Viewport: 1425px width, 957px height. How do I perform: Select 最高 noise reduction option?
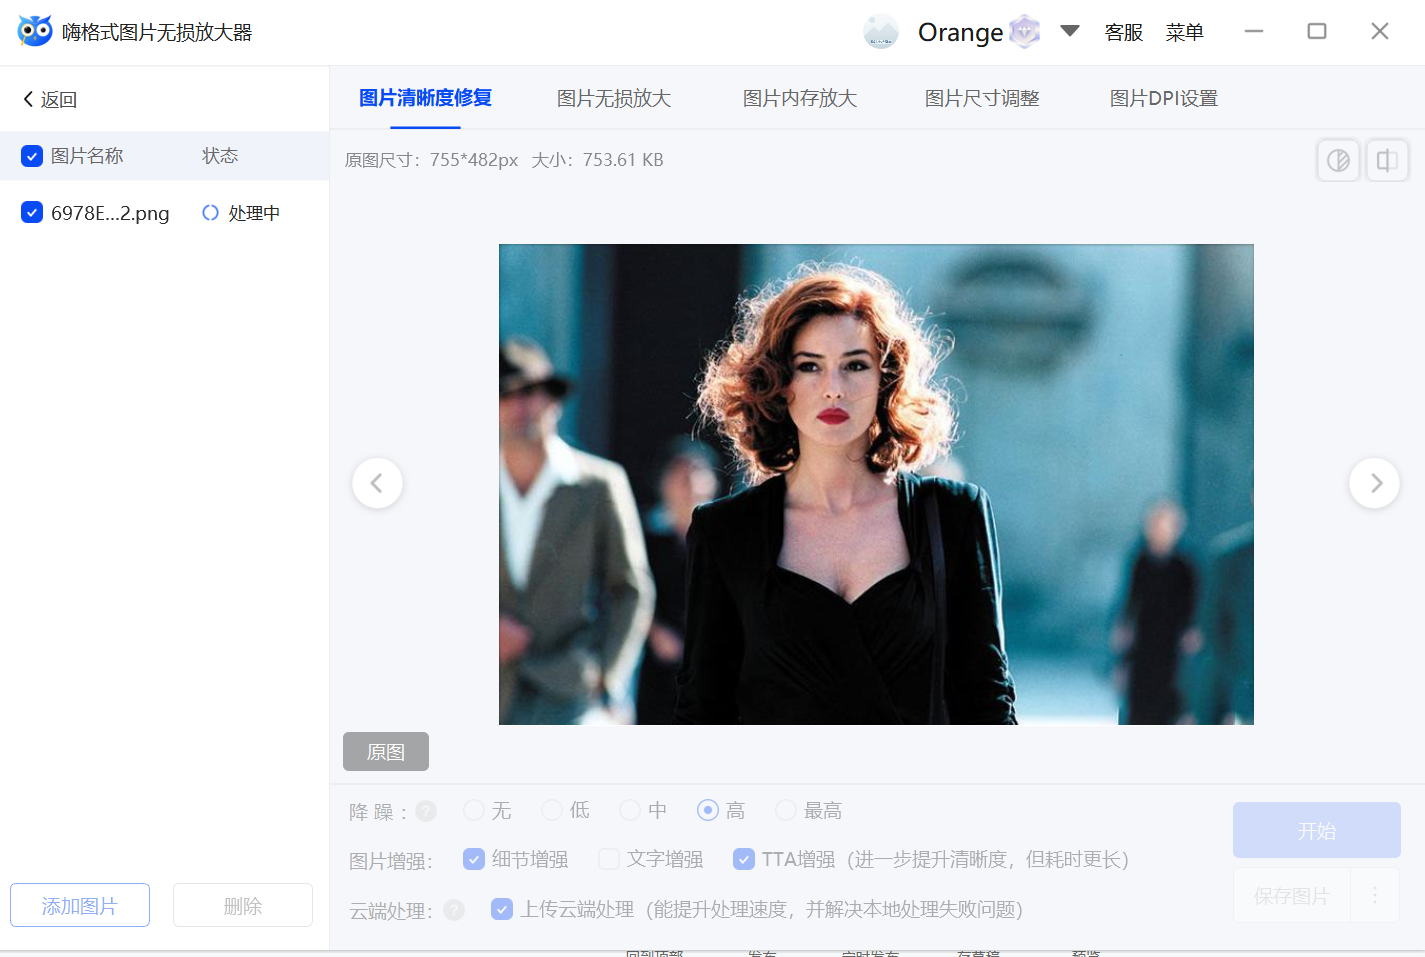point(786,810)
